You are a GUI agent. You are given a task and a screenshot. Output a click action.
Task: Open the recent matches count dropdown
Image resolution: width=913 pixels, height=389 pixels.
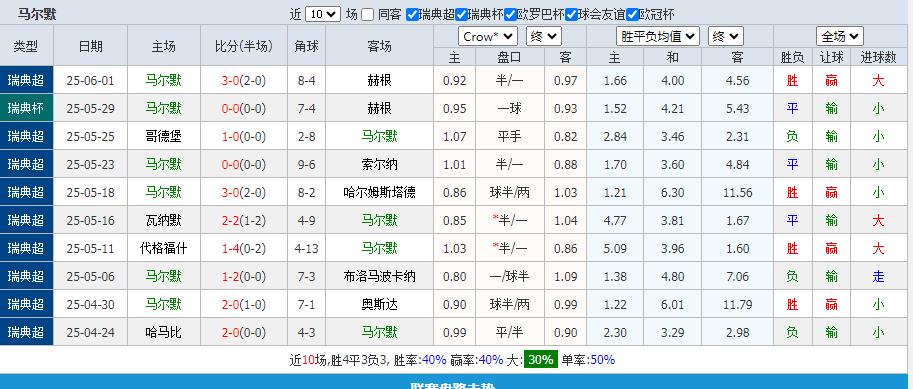tap(323, 15)
